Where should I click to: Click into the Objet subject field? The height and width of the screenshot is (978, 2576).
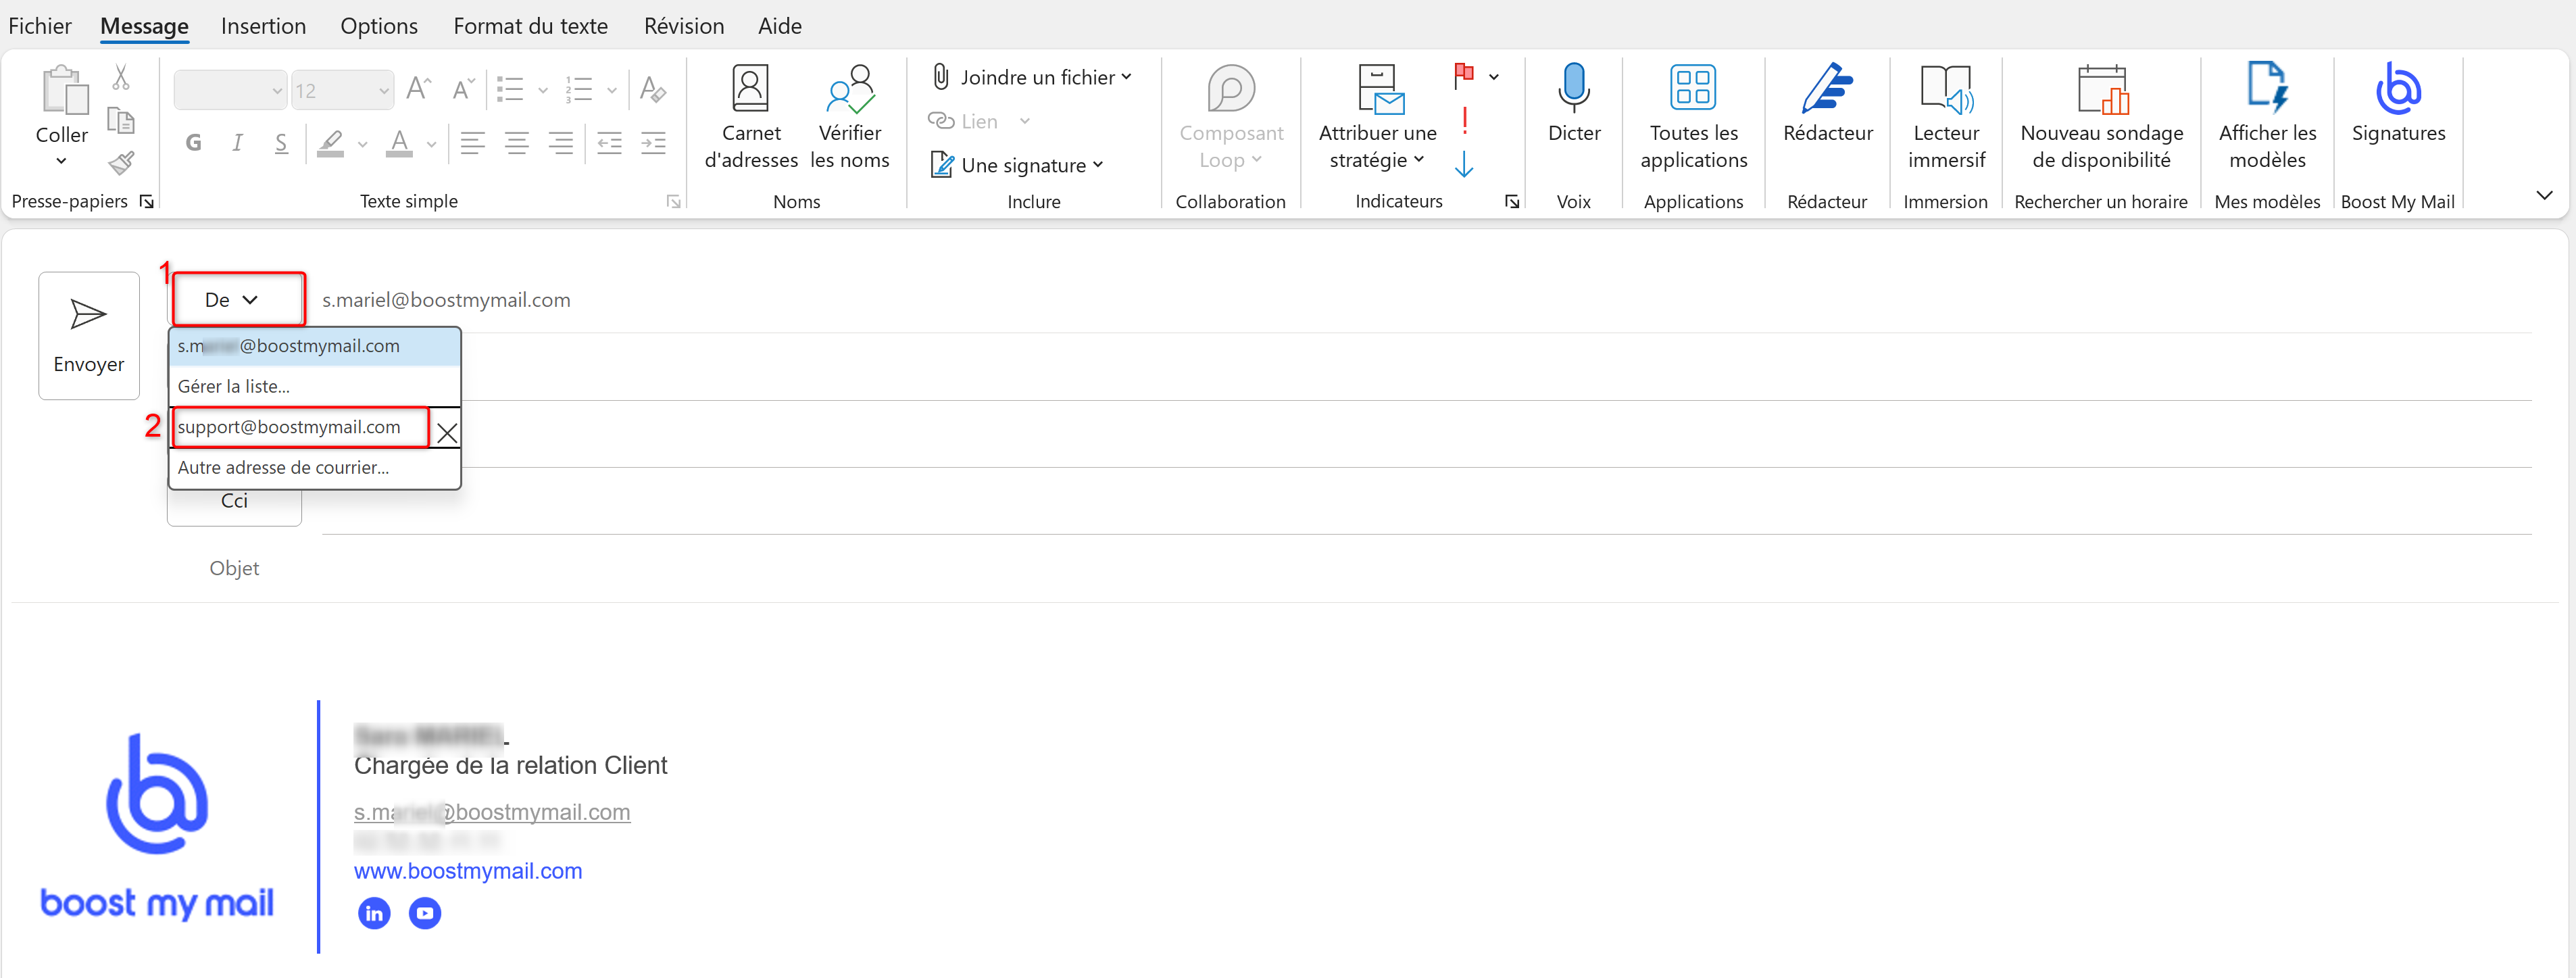pyautogui.click(x=1426, y=568)
